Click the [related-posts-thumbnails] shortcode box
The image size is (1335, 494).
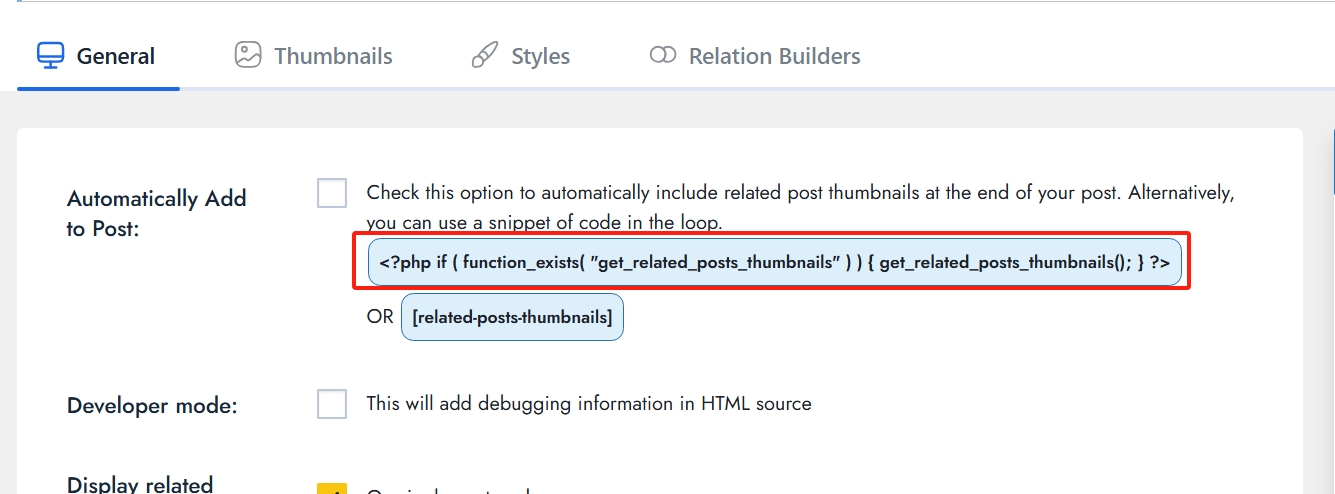click(x=512, y=317)
